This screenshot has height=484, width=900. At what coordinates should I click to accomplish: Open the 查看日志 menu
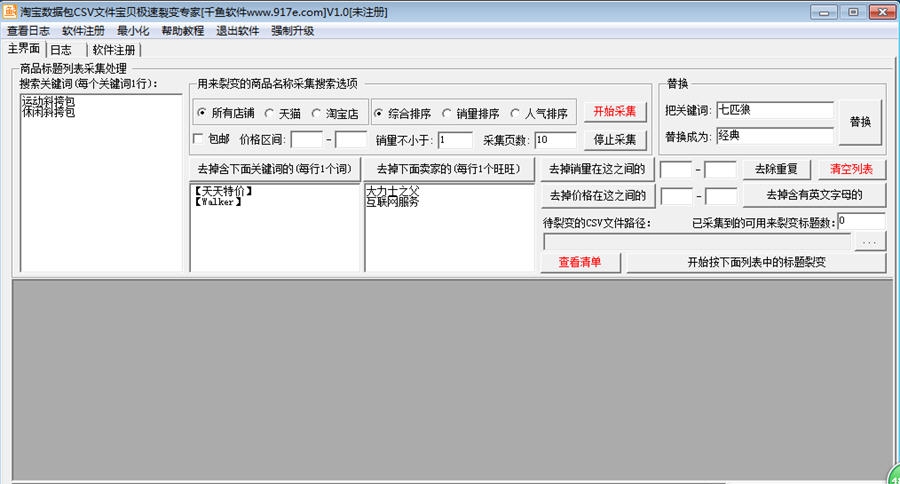click(28, 31)
